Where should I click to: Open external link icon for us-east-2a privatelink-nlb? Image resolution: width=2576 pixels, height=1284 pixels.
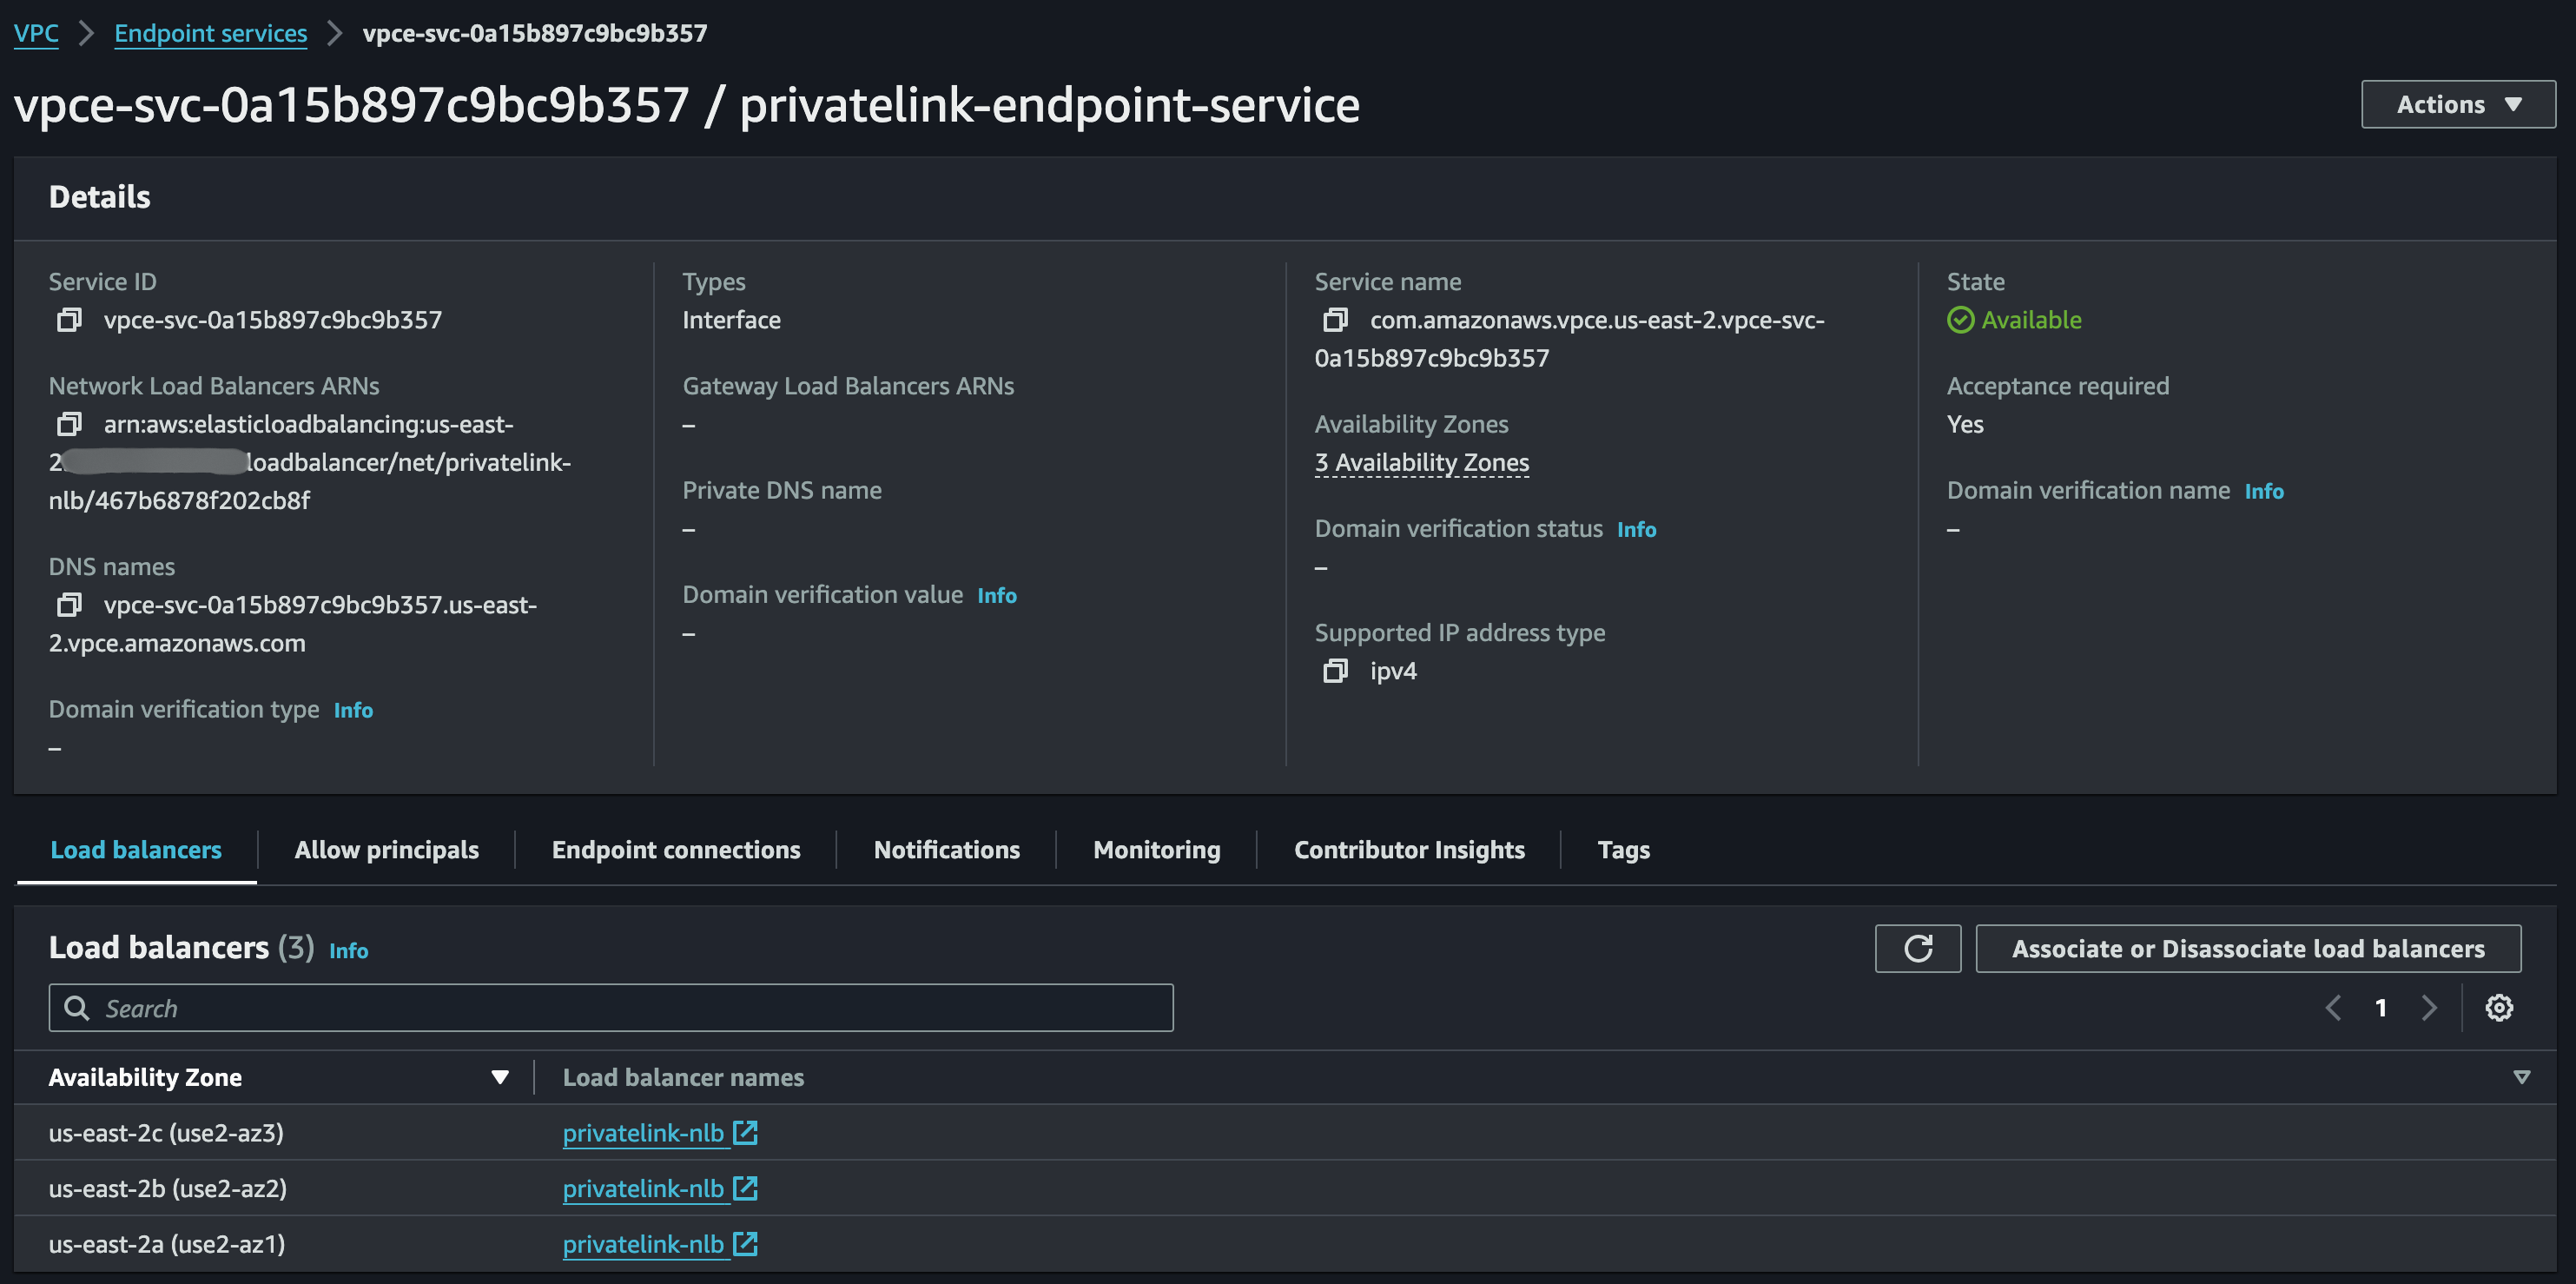pyautogui.click(x=745, y=1244)
